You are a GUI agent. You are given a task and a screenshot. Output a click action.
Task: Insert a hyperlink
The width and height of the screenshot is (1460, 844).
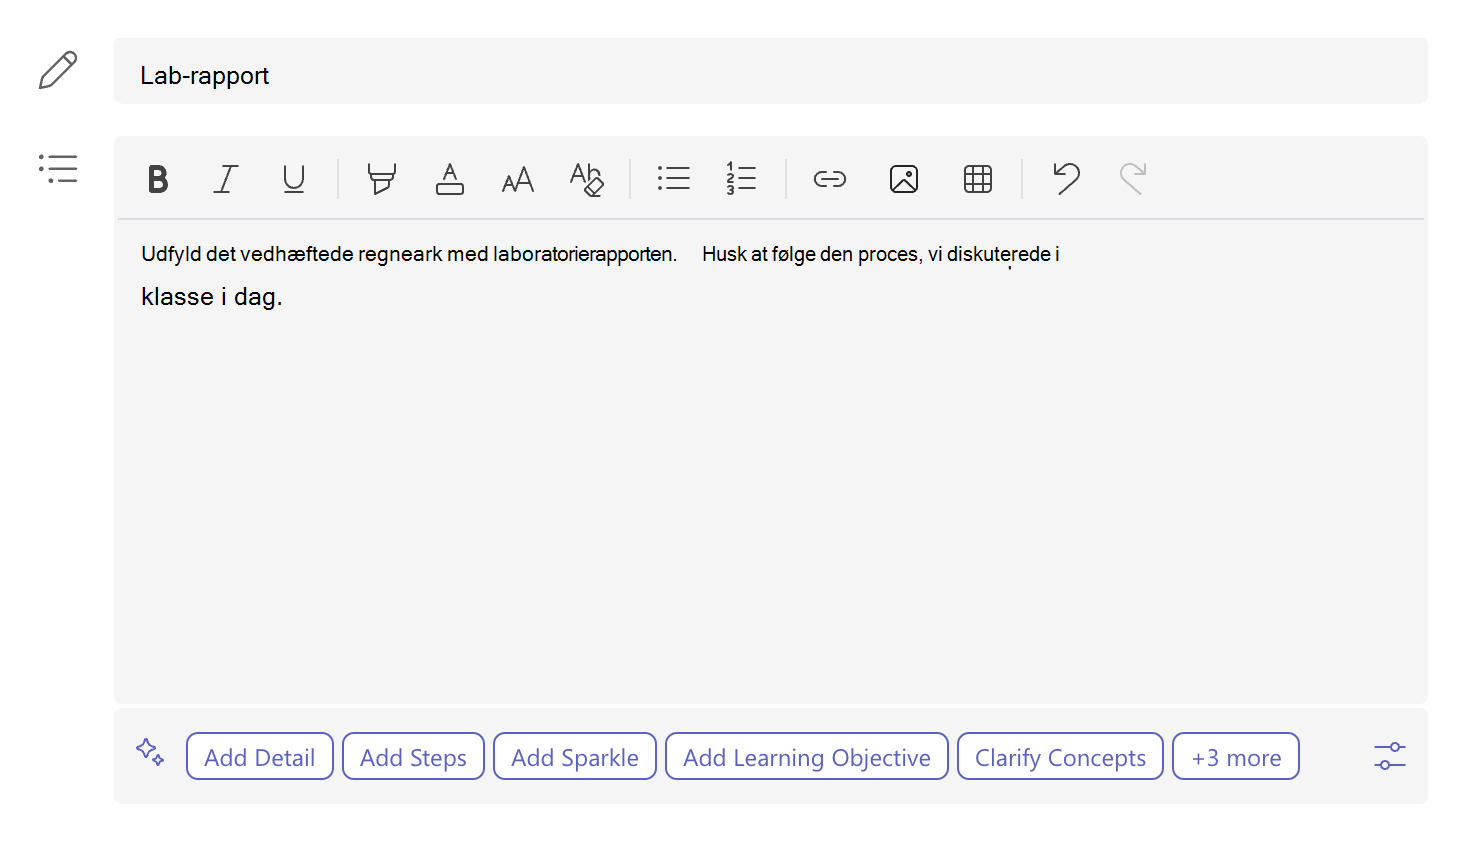pyautogui.click(x=830, y=180)
